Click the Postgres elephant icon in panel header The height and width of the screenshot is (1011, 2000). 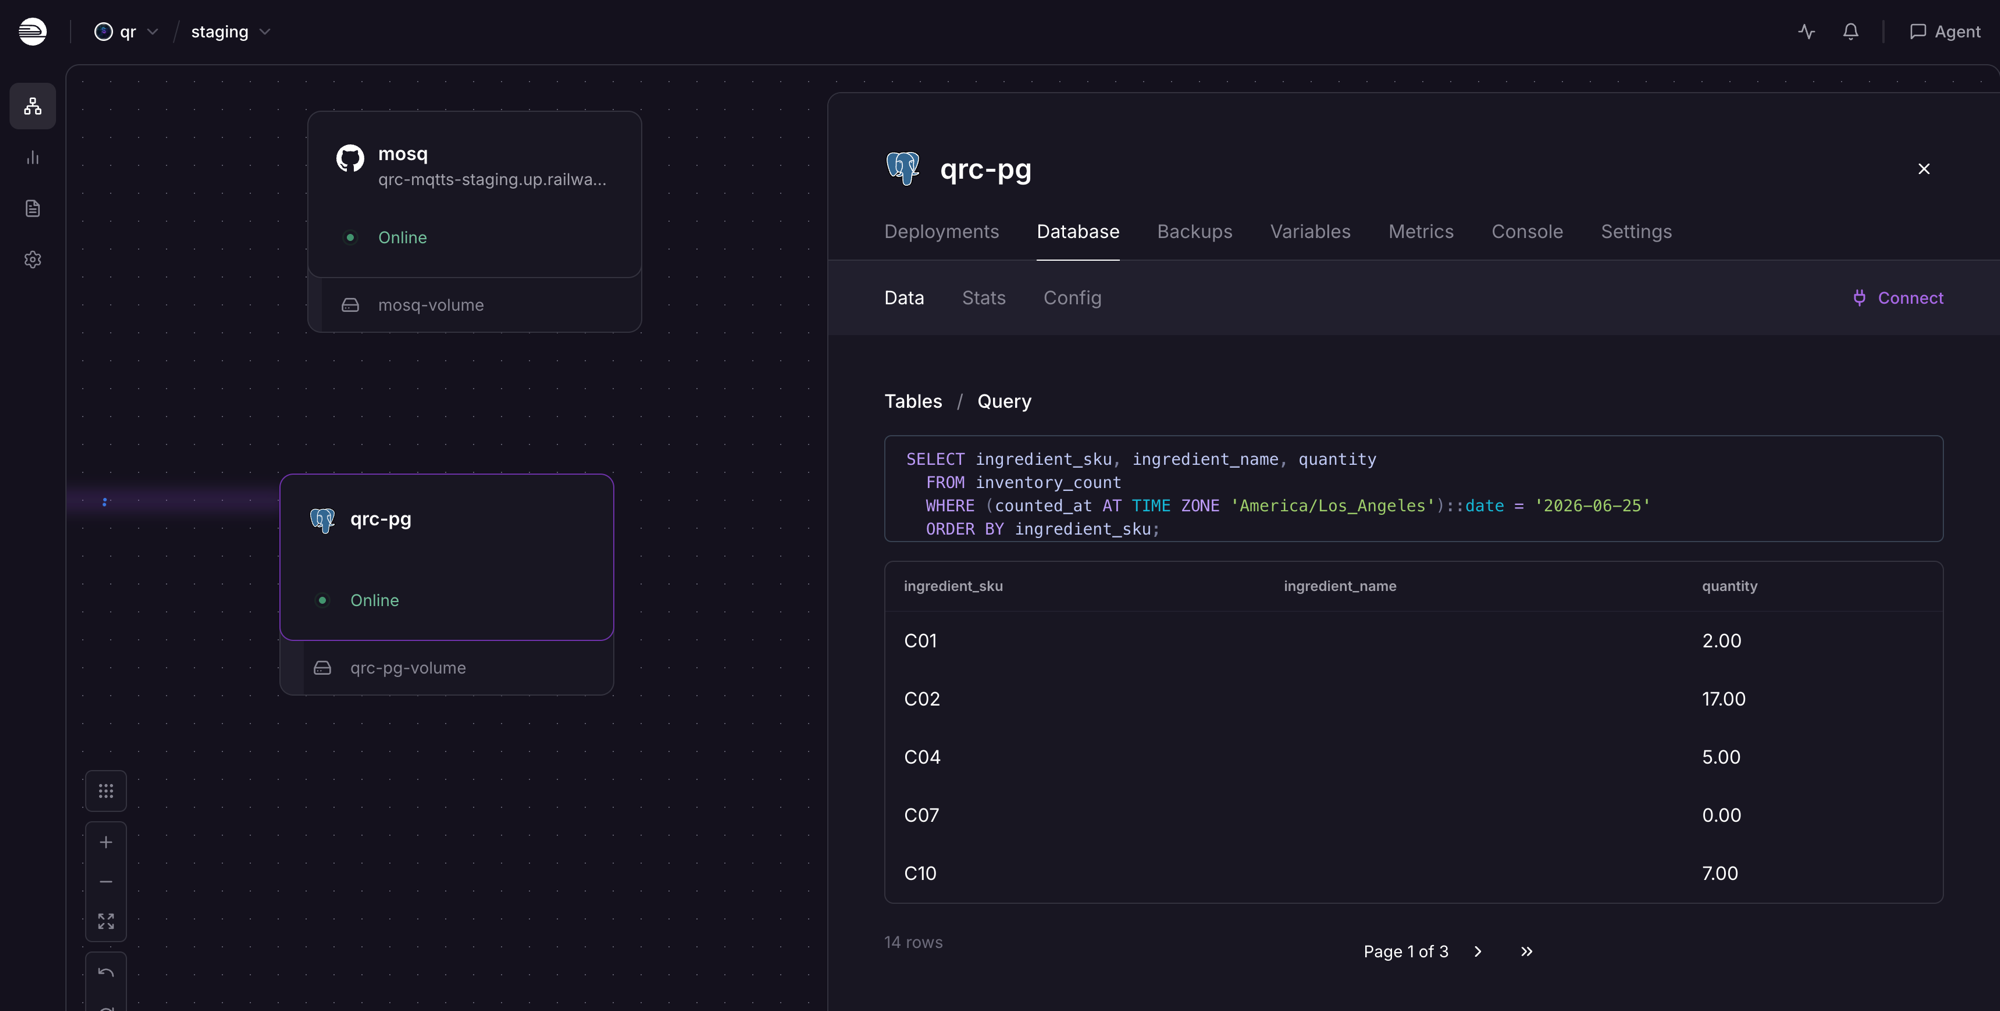pyautogui.click(x=903, y=168)
